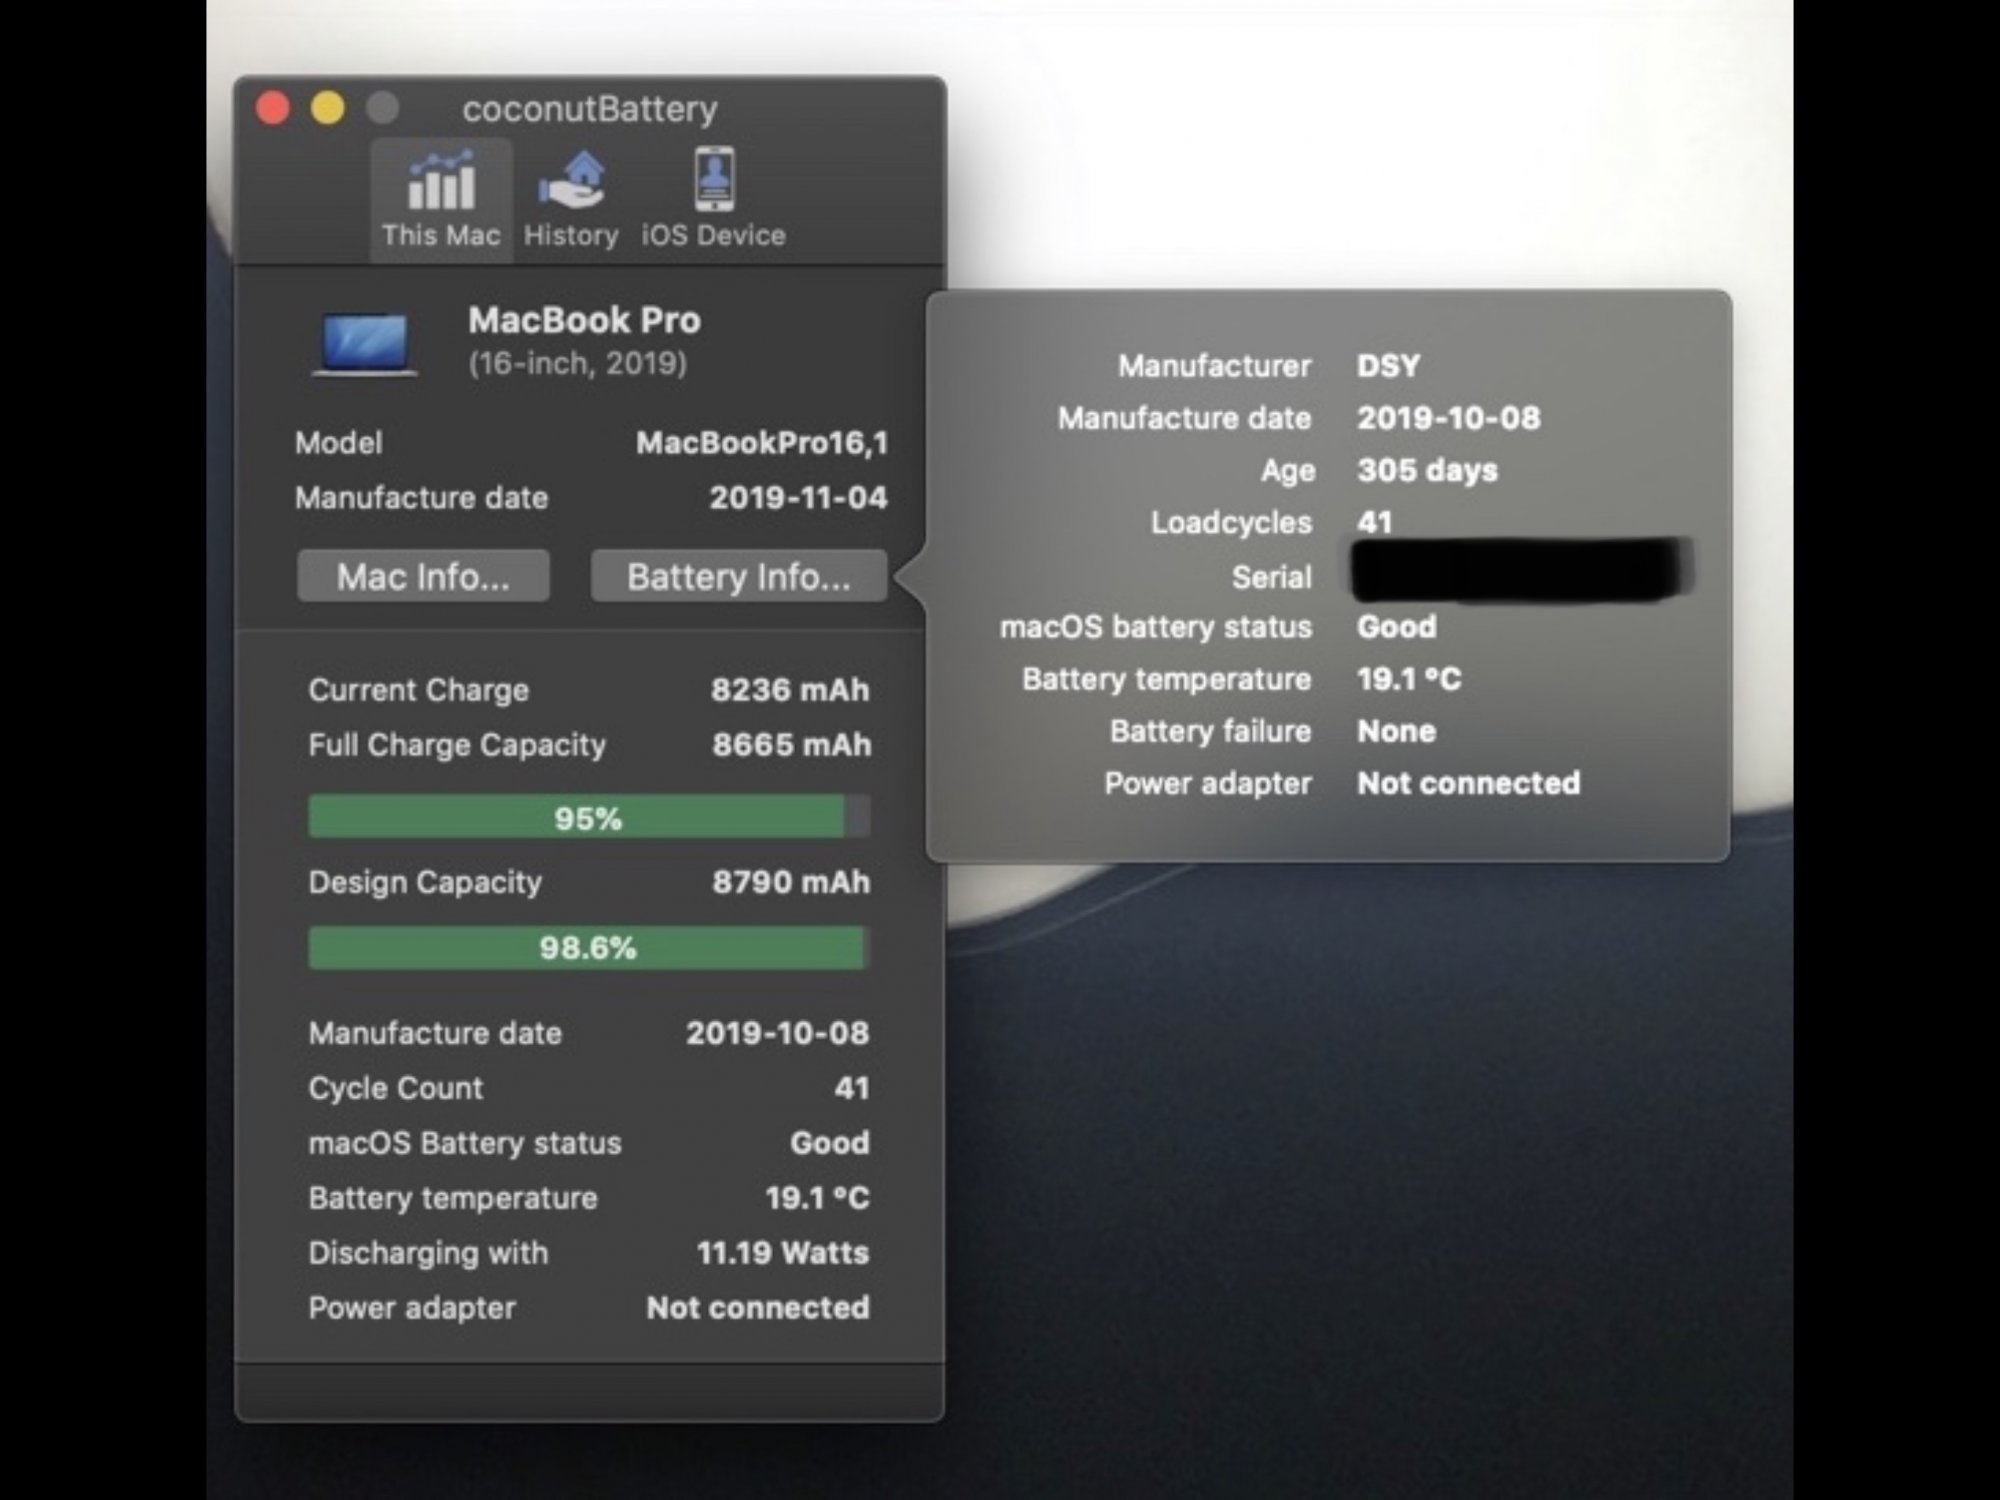Minimize window using the yellow button
This screenshot has width=2000, height=1500.
point(328,107)
